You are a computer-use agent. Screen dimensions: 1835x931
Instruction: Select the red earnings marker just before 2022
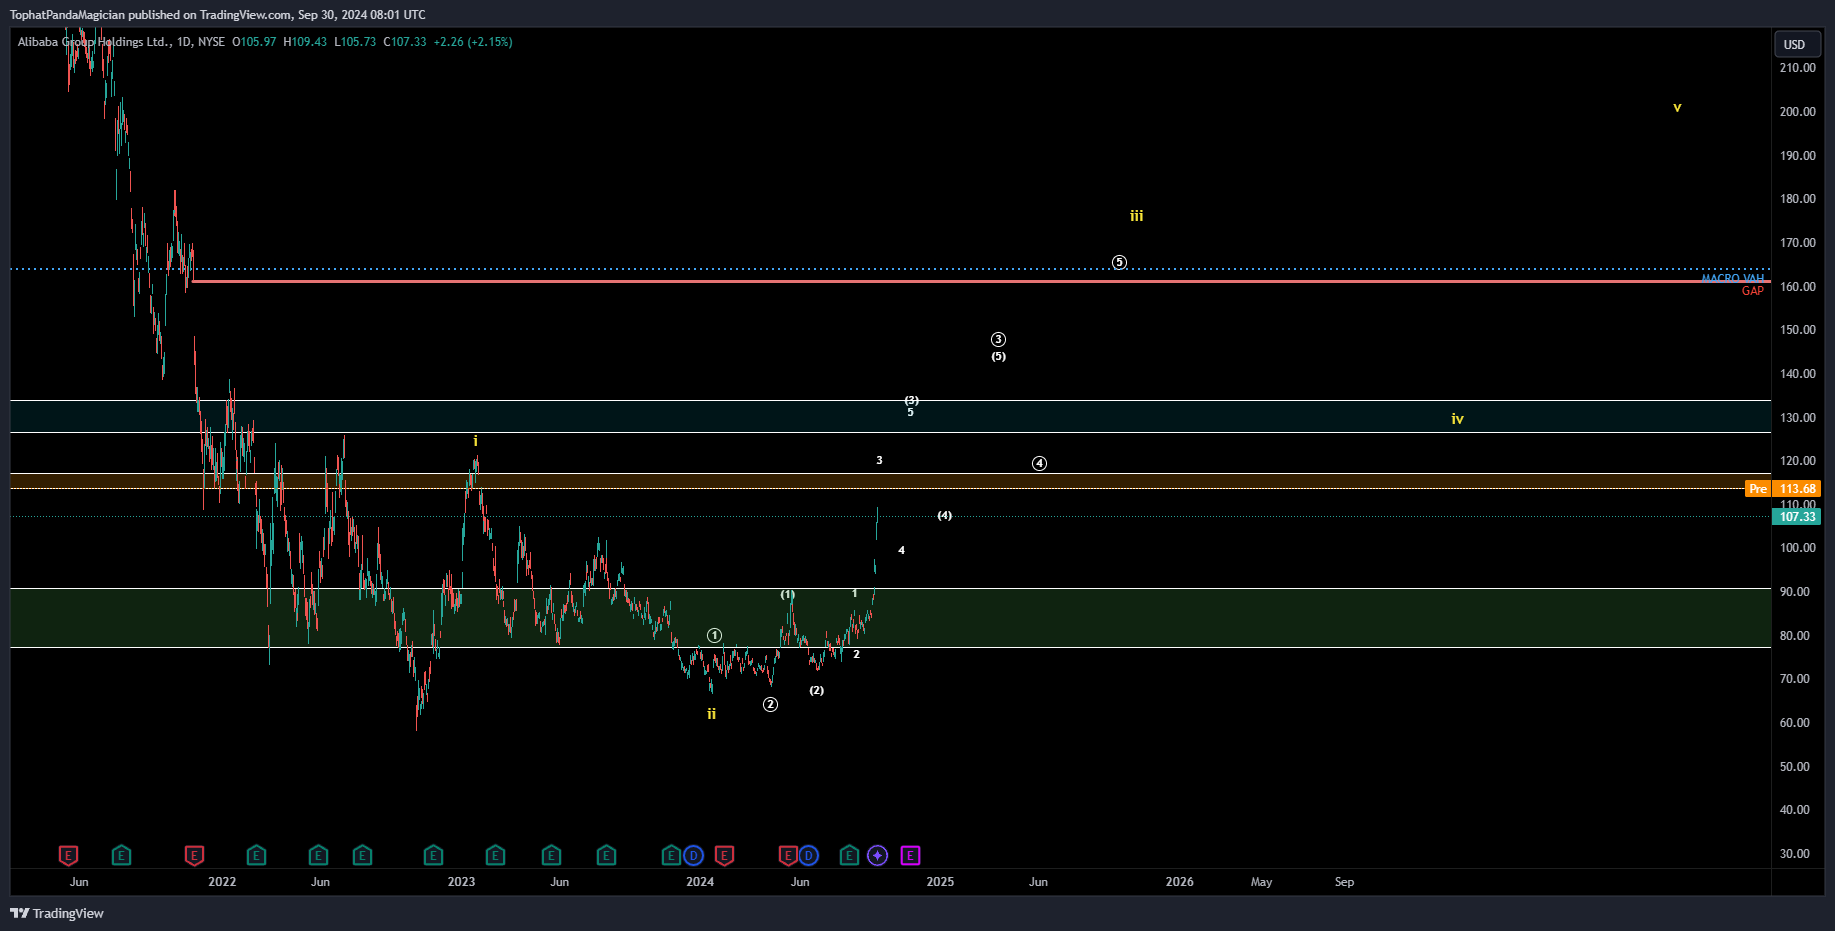[194, 855]
